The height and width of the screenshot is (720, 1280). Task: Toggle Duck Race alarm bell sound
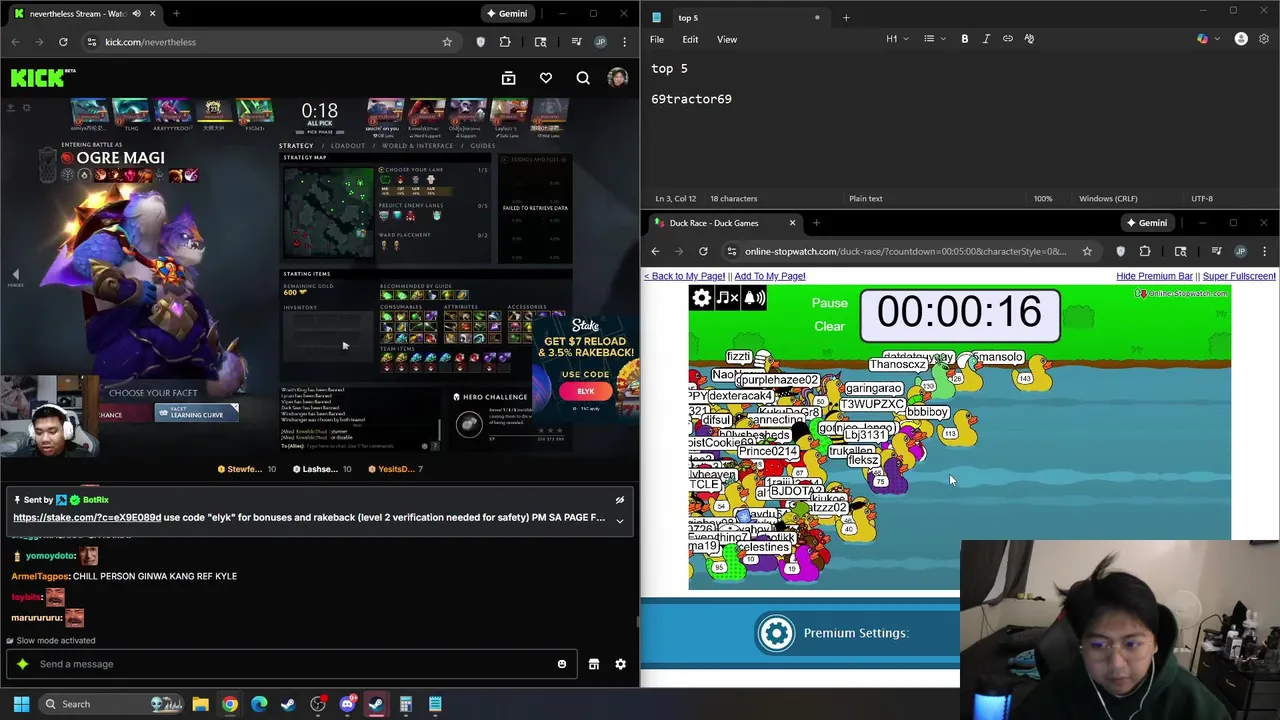coord(754,298)
